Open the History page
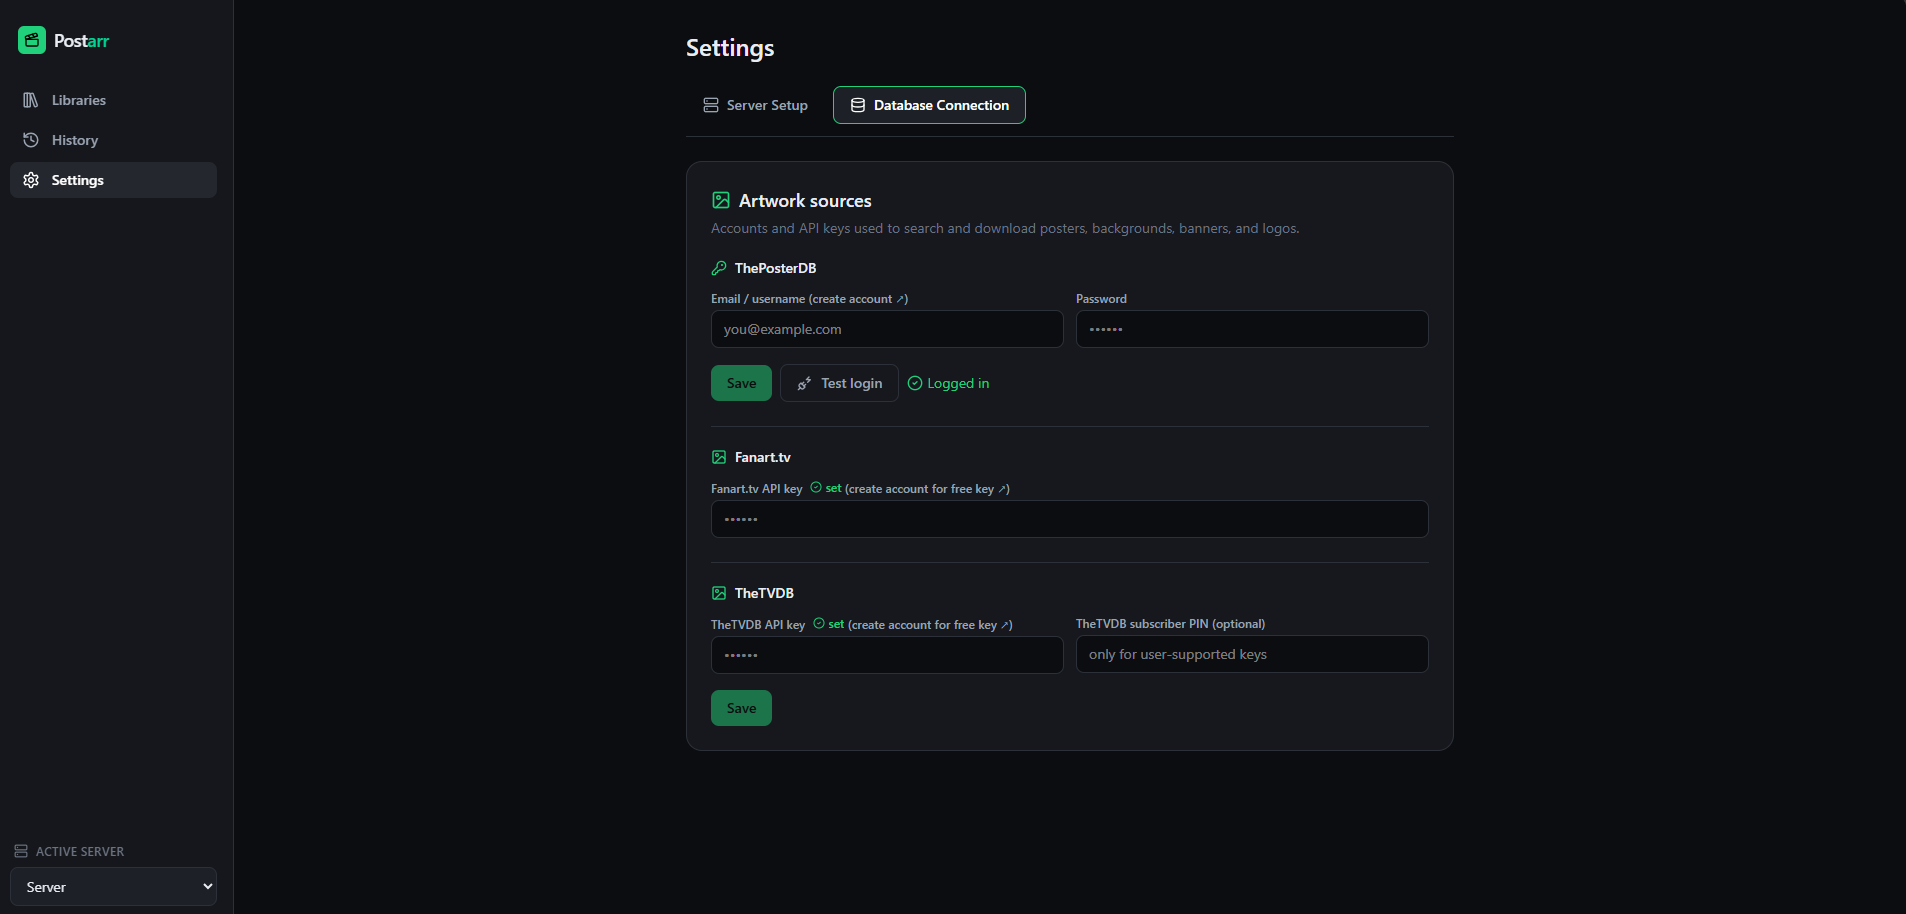The width and height of the screenshot is (1906, 914). click(113, 140)
